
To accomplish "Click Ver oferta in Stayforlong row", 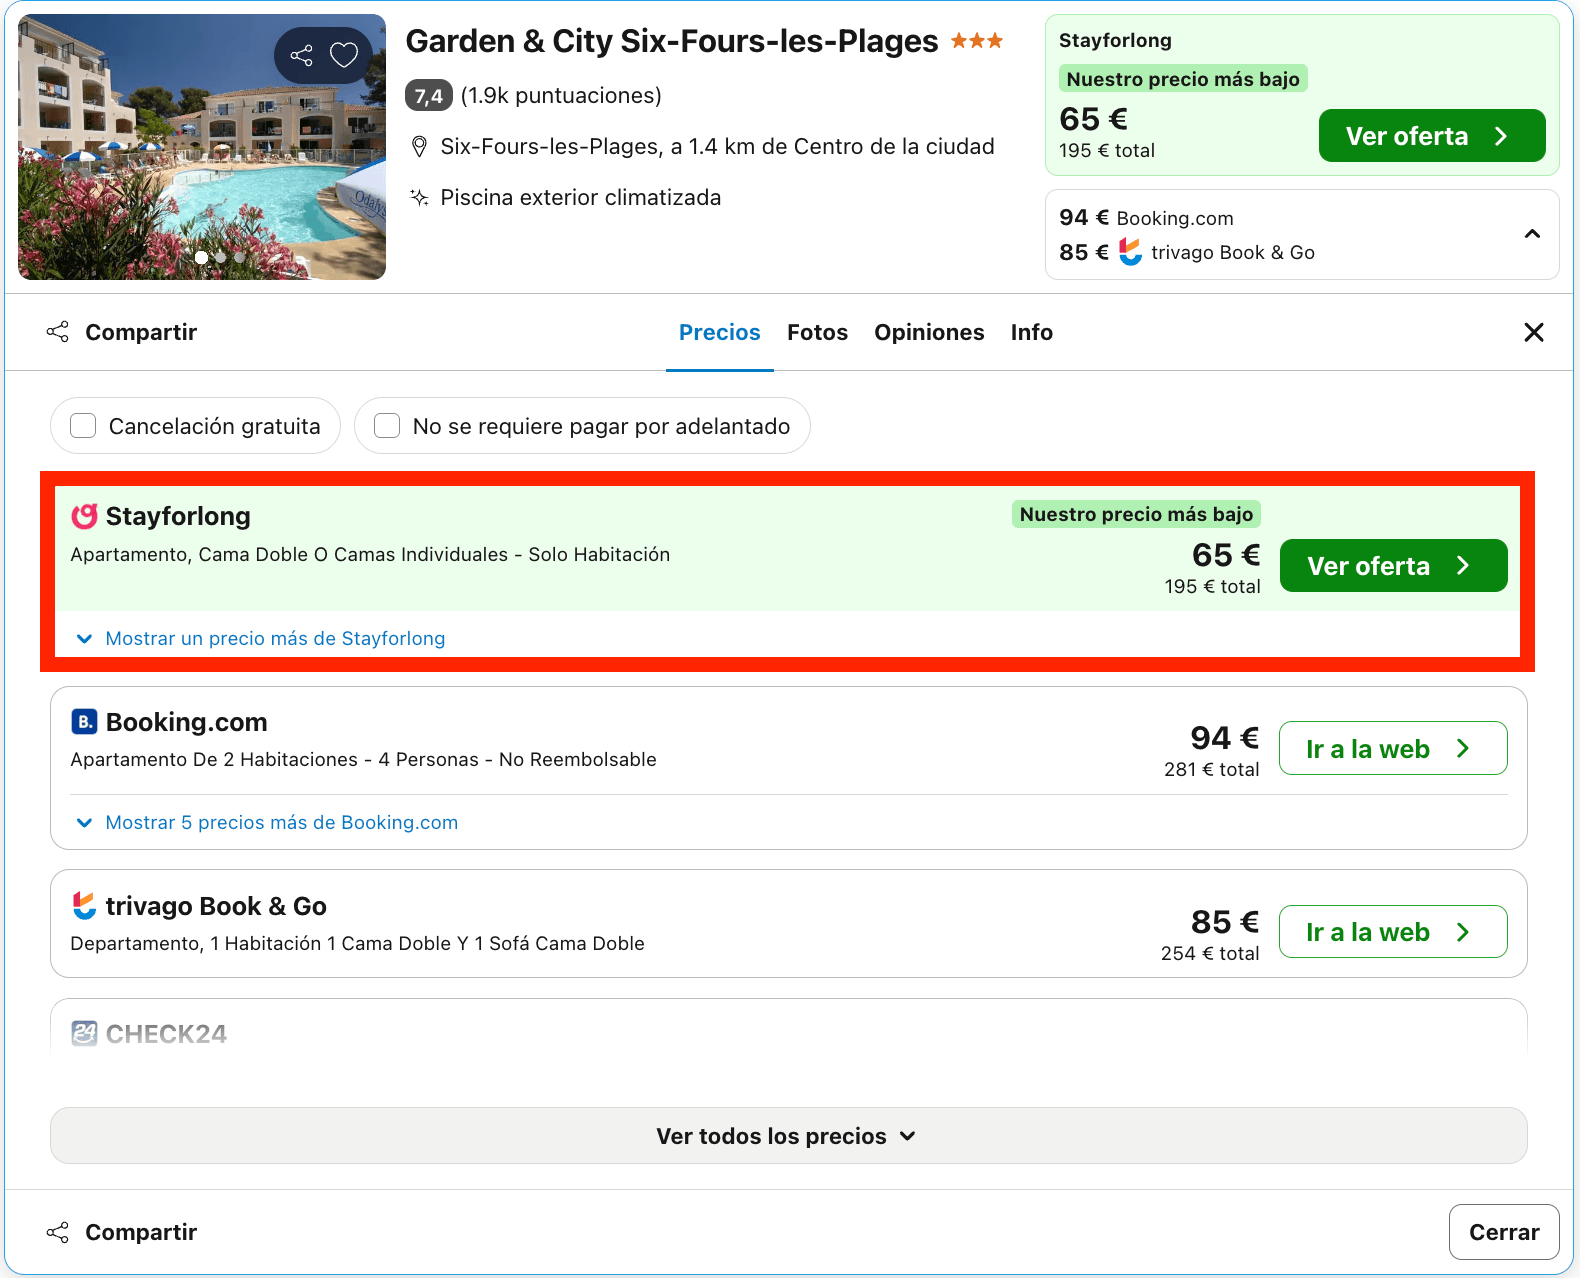I will pos(1393,566).
